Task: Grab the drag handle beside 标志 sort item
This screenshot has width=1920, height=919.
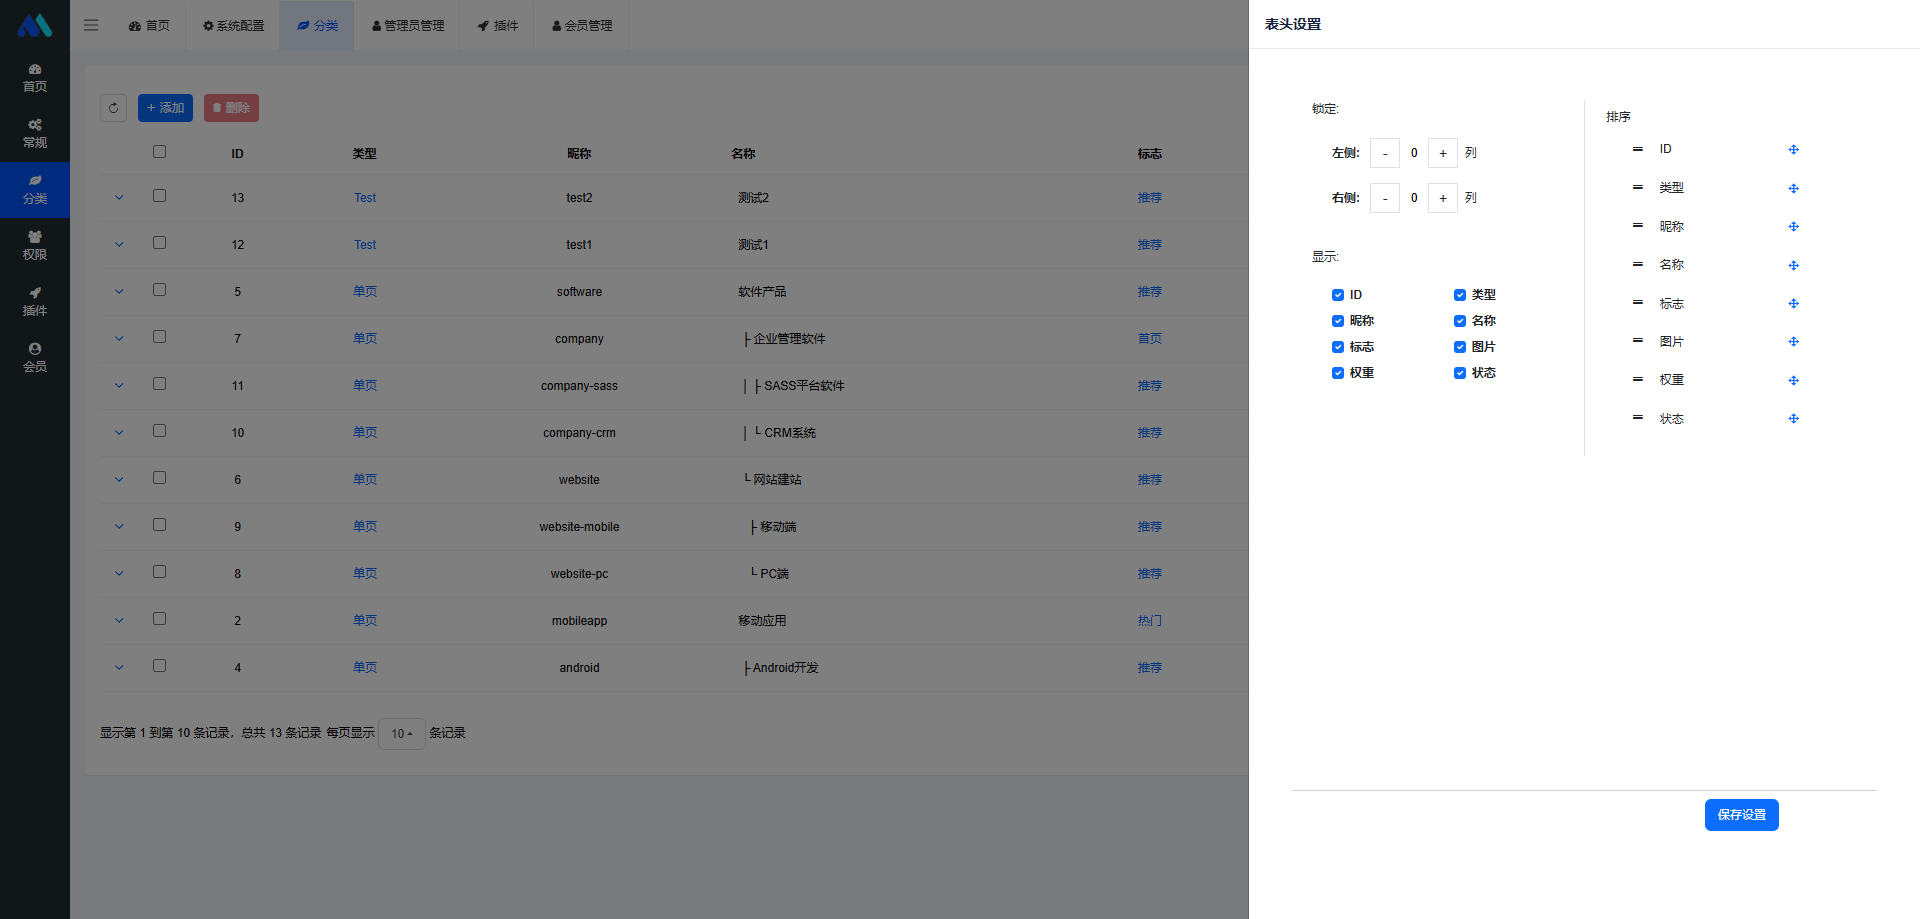Action: coord(1637,302)
